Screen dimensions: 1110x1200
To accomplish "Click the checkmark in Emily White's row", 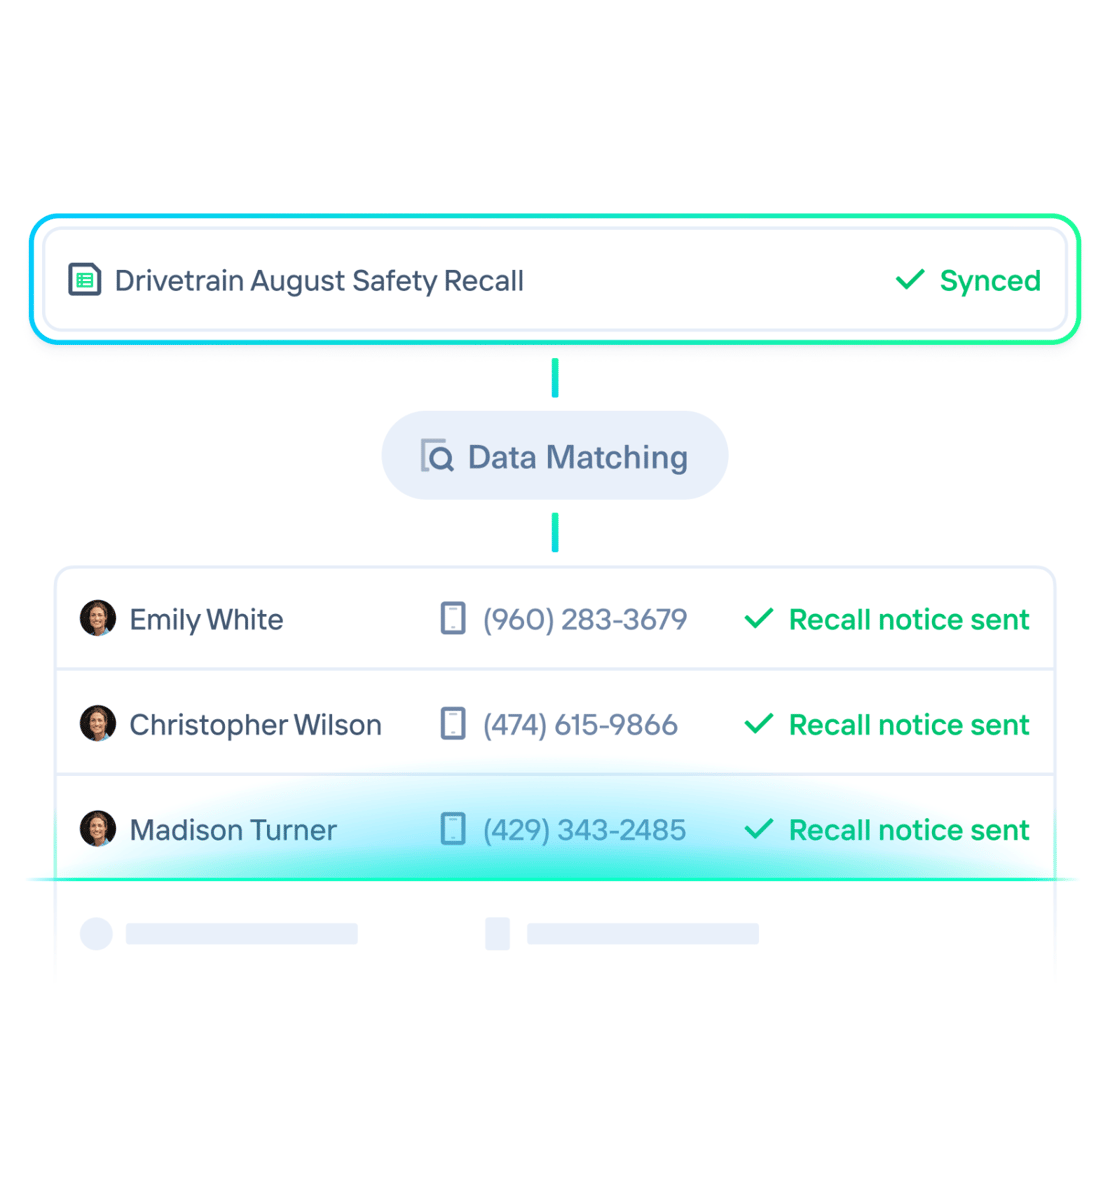I will click(759, 619).
